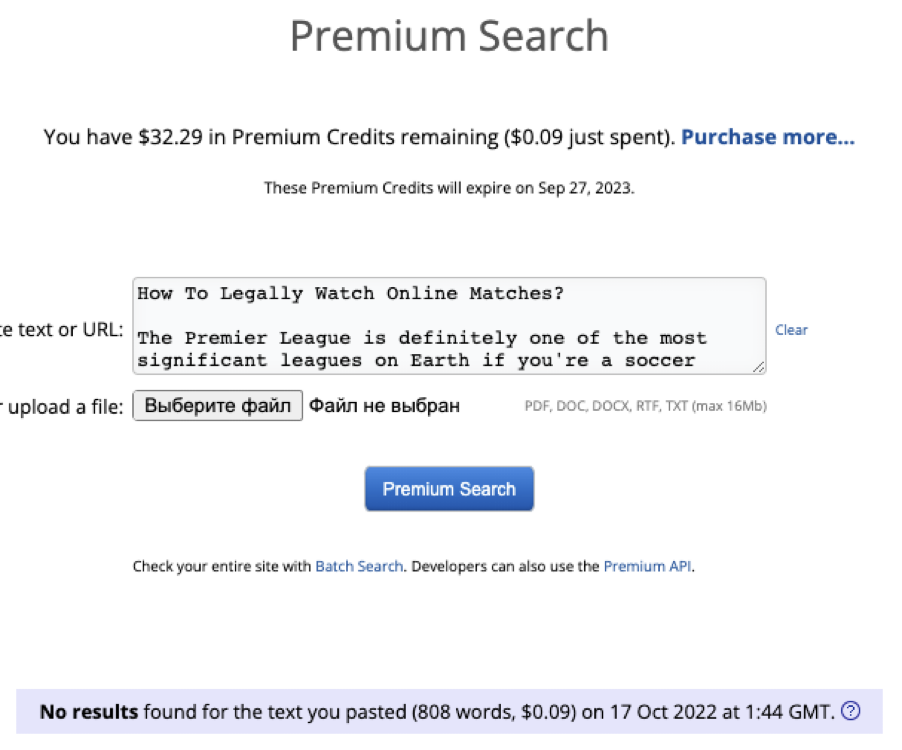902x750 pixels.
Task: Open the Premium API link
Action: pyautogui.click(x=647, y=566)
